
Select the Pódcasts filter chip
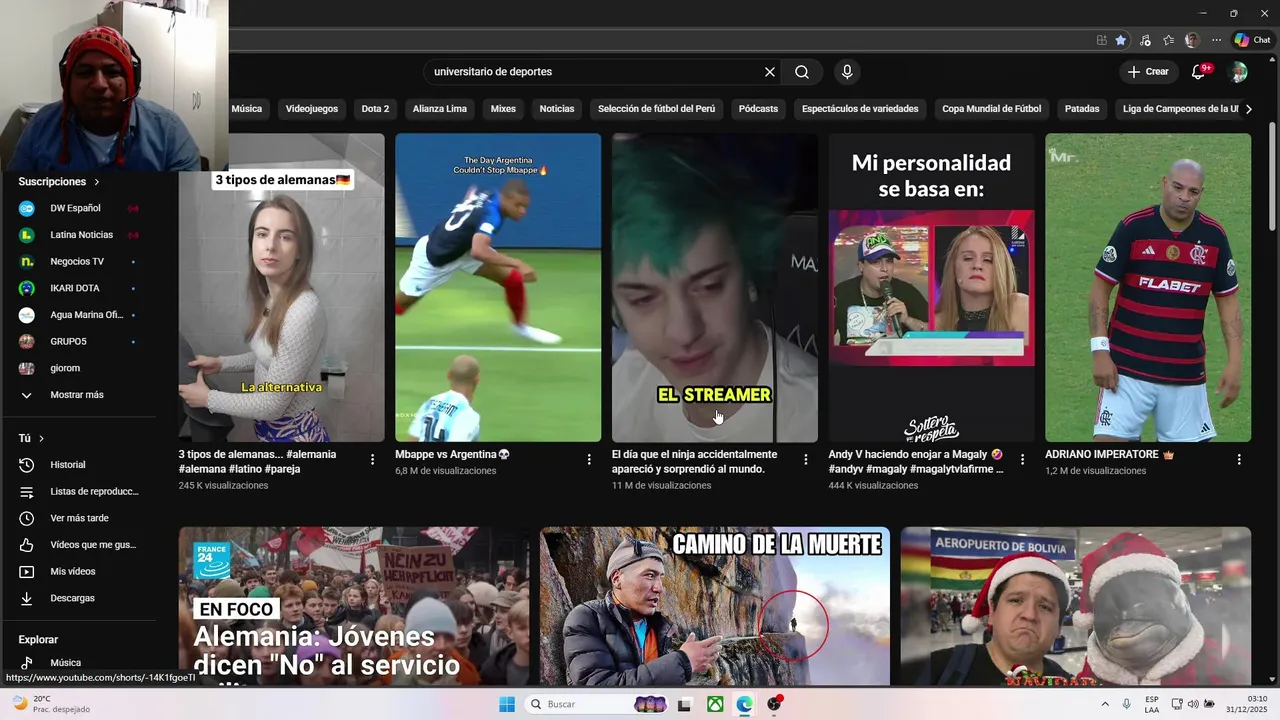pos(758,109)
